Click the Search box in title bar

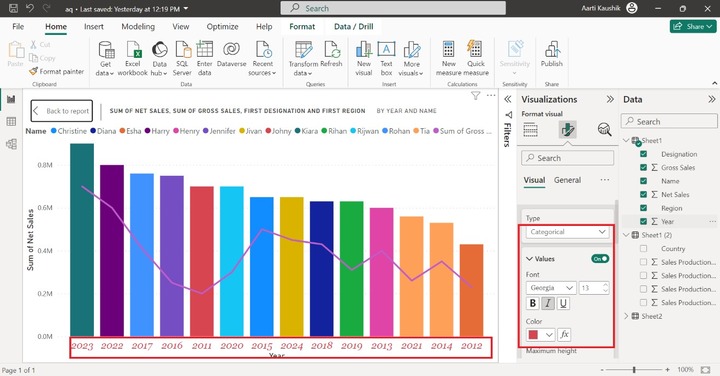[x=393, y=8]
